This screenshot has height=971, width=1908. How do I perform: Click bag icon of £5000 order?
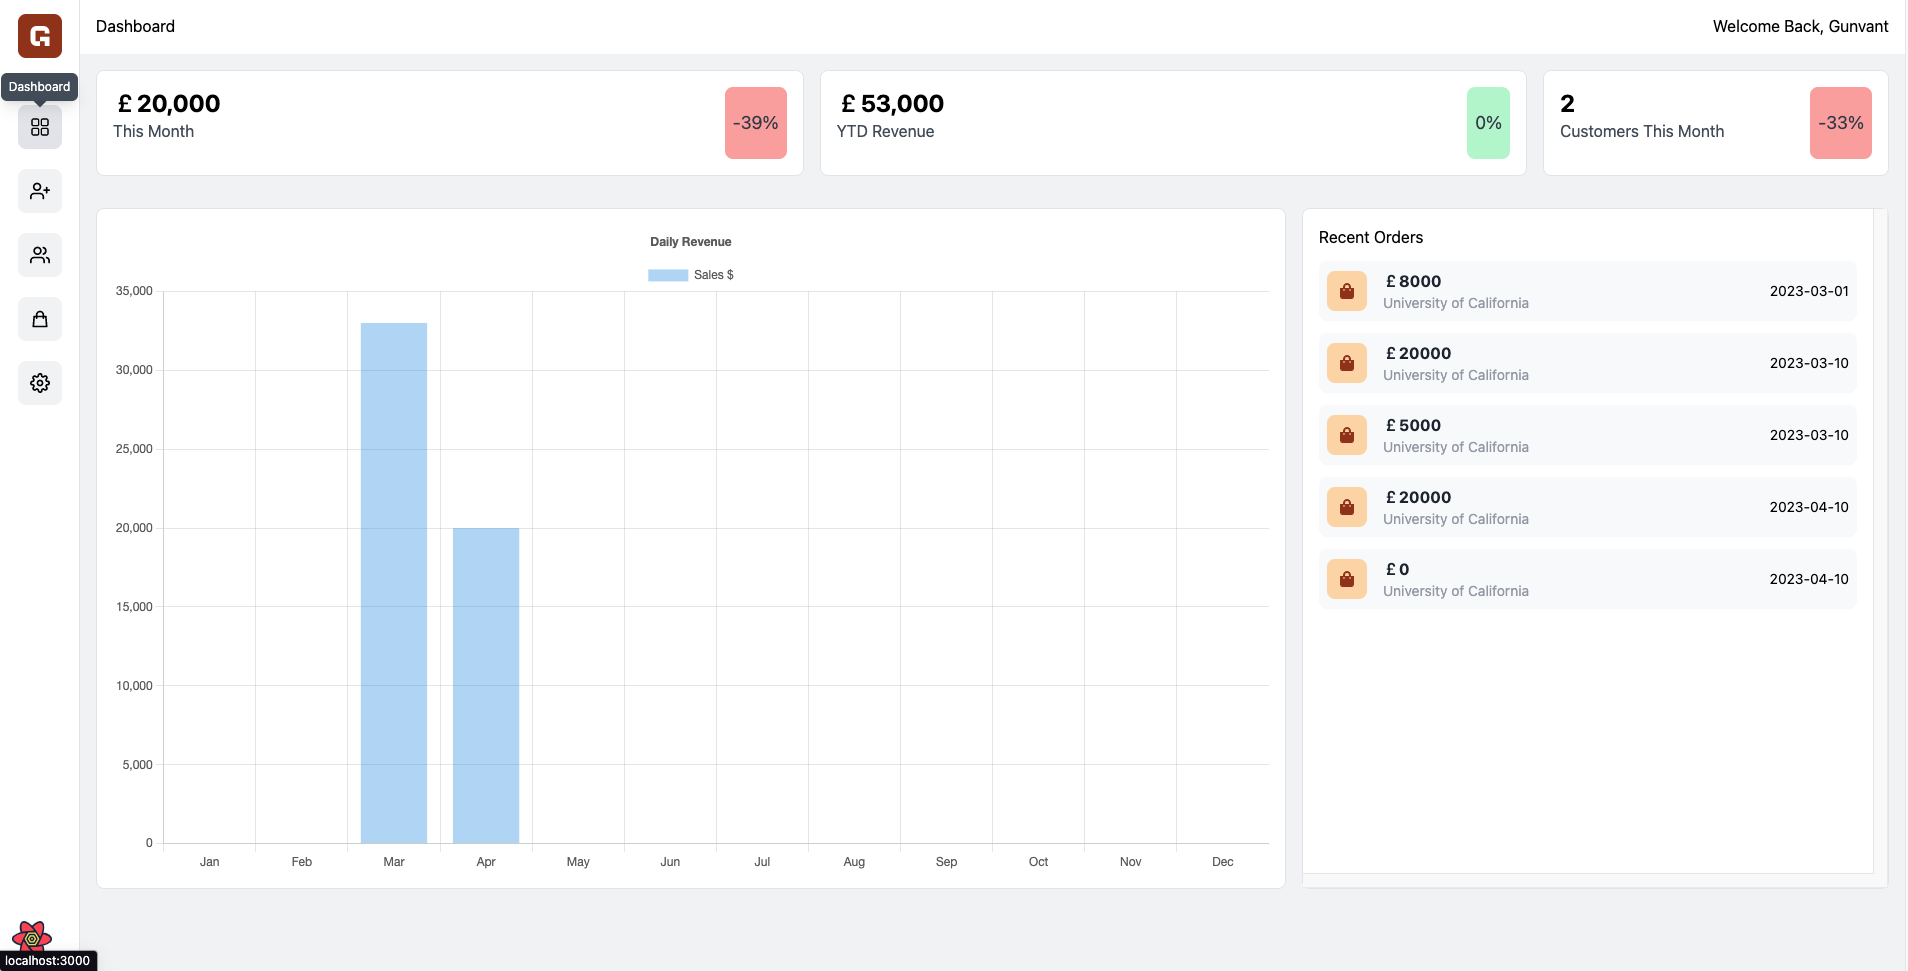pyautogui.click(x=1347, y=435)
